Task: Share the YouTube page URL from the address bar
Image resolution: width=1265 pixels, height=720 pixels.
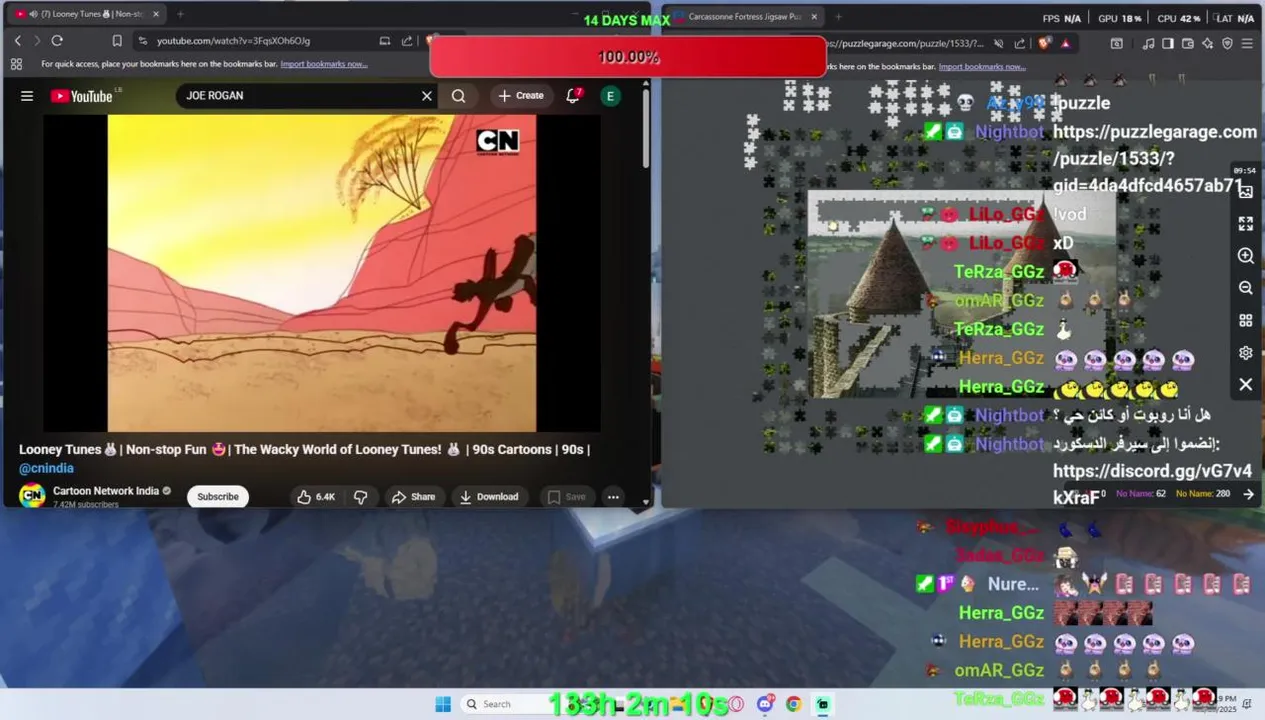Action: (407, 41)
